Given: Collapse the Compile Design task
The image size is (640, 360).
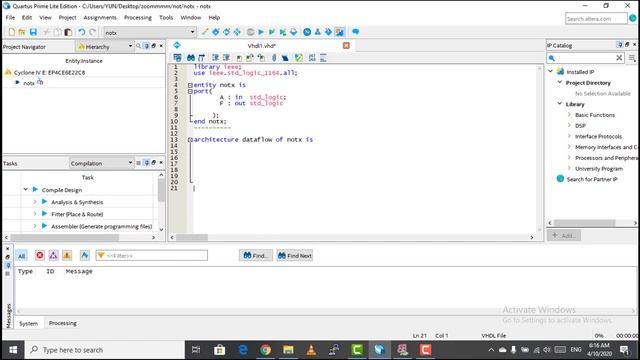Looking at the screenshot, I should 26,189.
